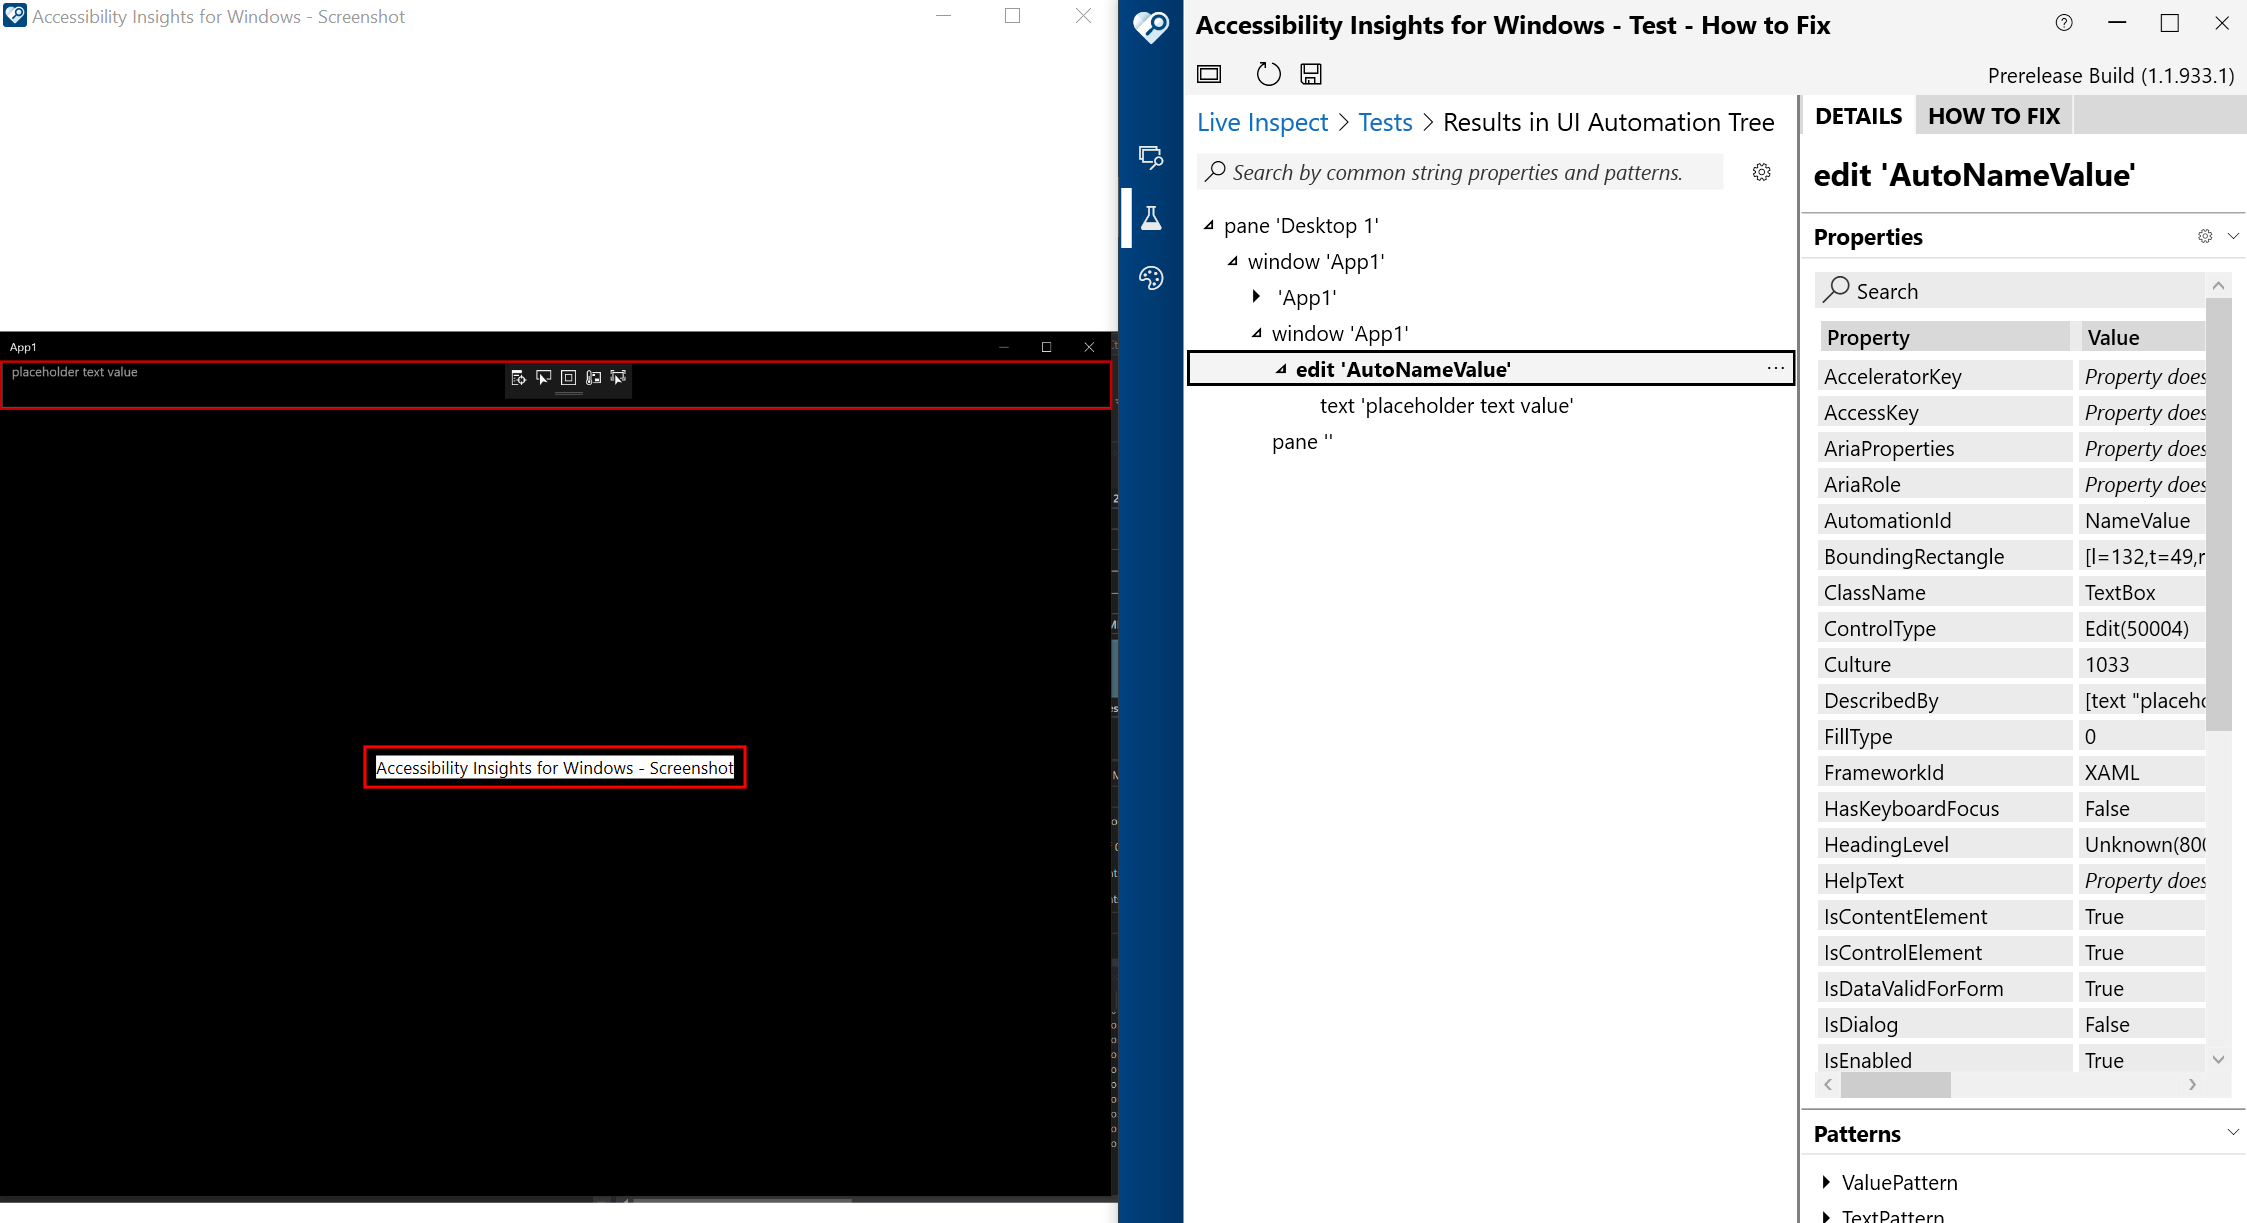2247x1223 pixels.
Task: Open the Properties panel settings gear
Action: pos(2205,236)
